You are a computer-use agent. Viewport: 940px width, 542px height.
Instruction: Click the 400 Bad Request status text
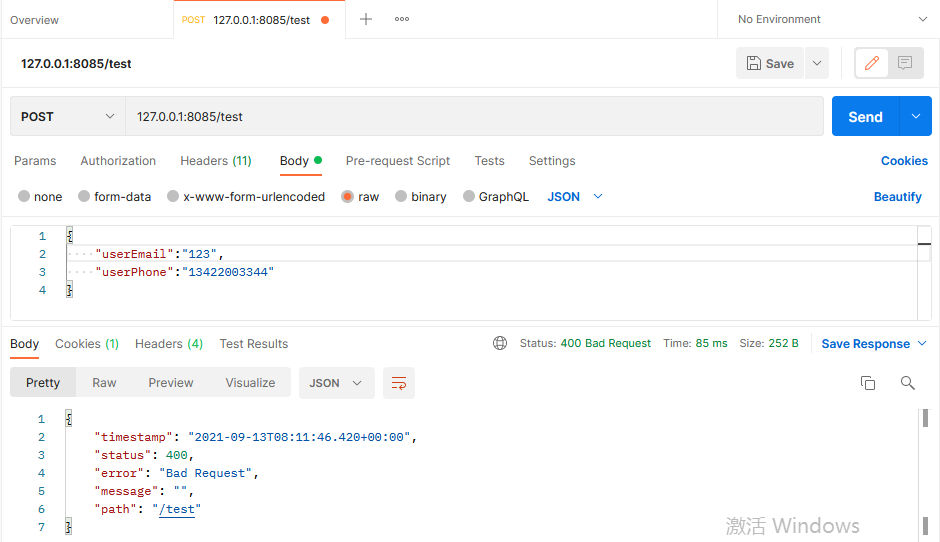point(605,343)
